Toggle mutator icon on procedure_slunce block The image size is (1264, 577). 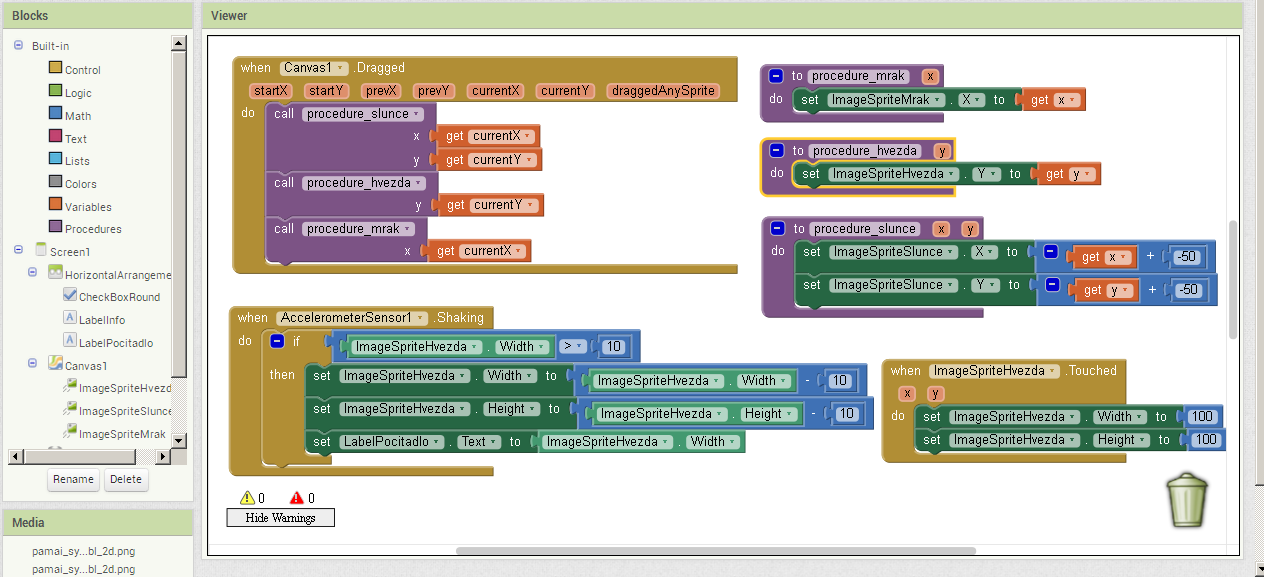click(777, 228)
